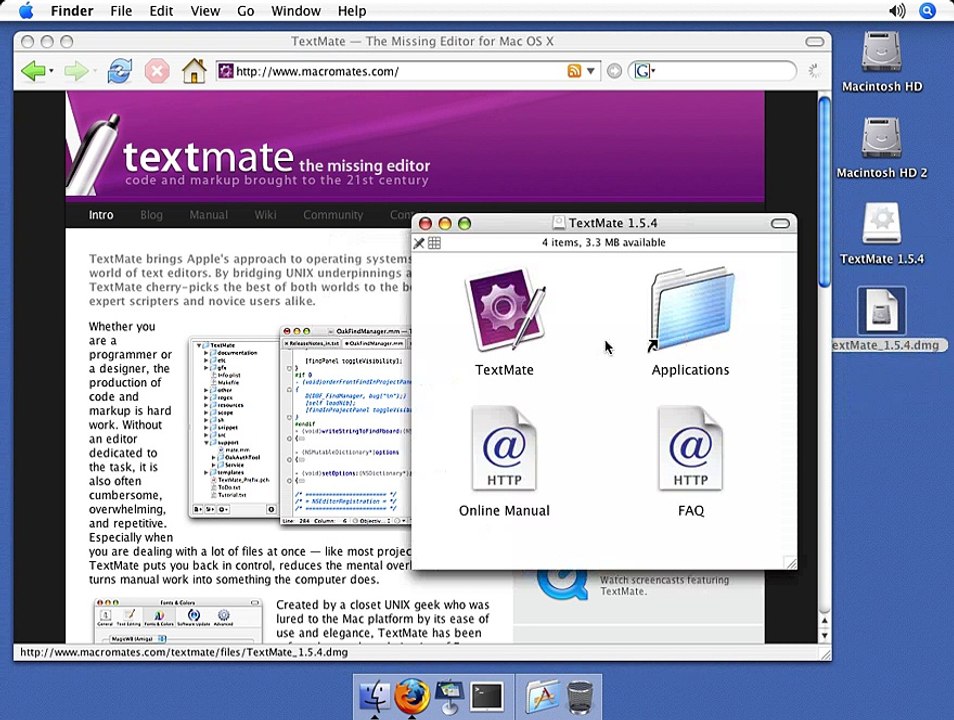
Task: Go to the Manual page tab
Action: click(209, 215)
